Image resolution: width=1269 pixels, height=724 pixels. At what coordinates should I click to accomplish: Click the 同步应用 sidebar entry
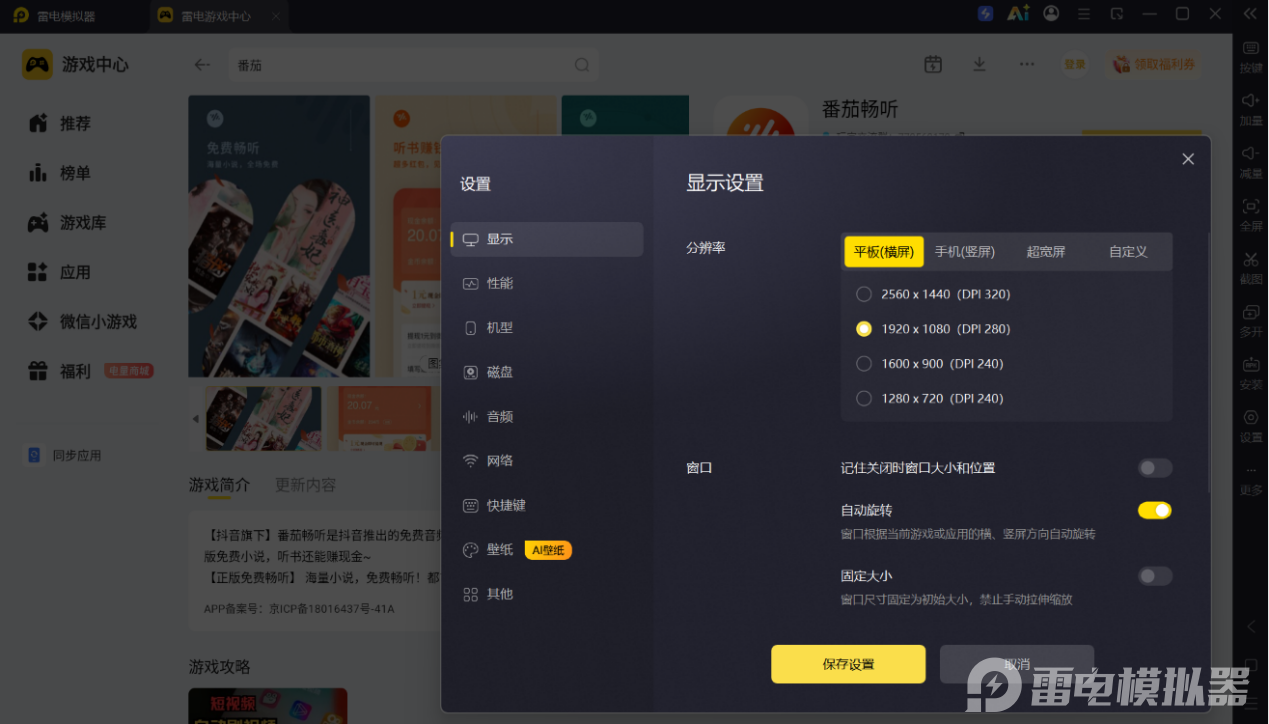[64, 455]
